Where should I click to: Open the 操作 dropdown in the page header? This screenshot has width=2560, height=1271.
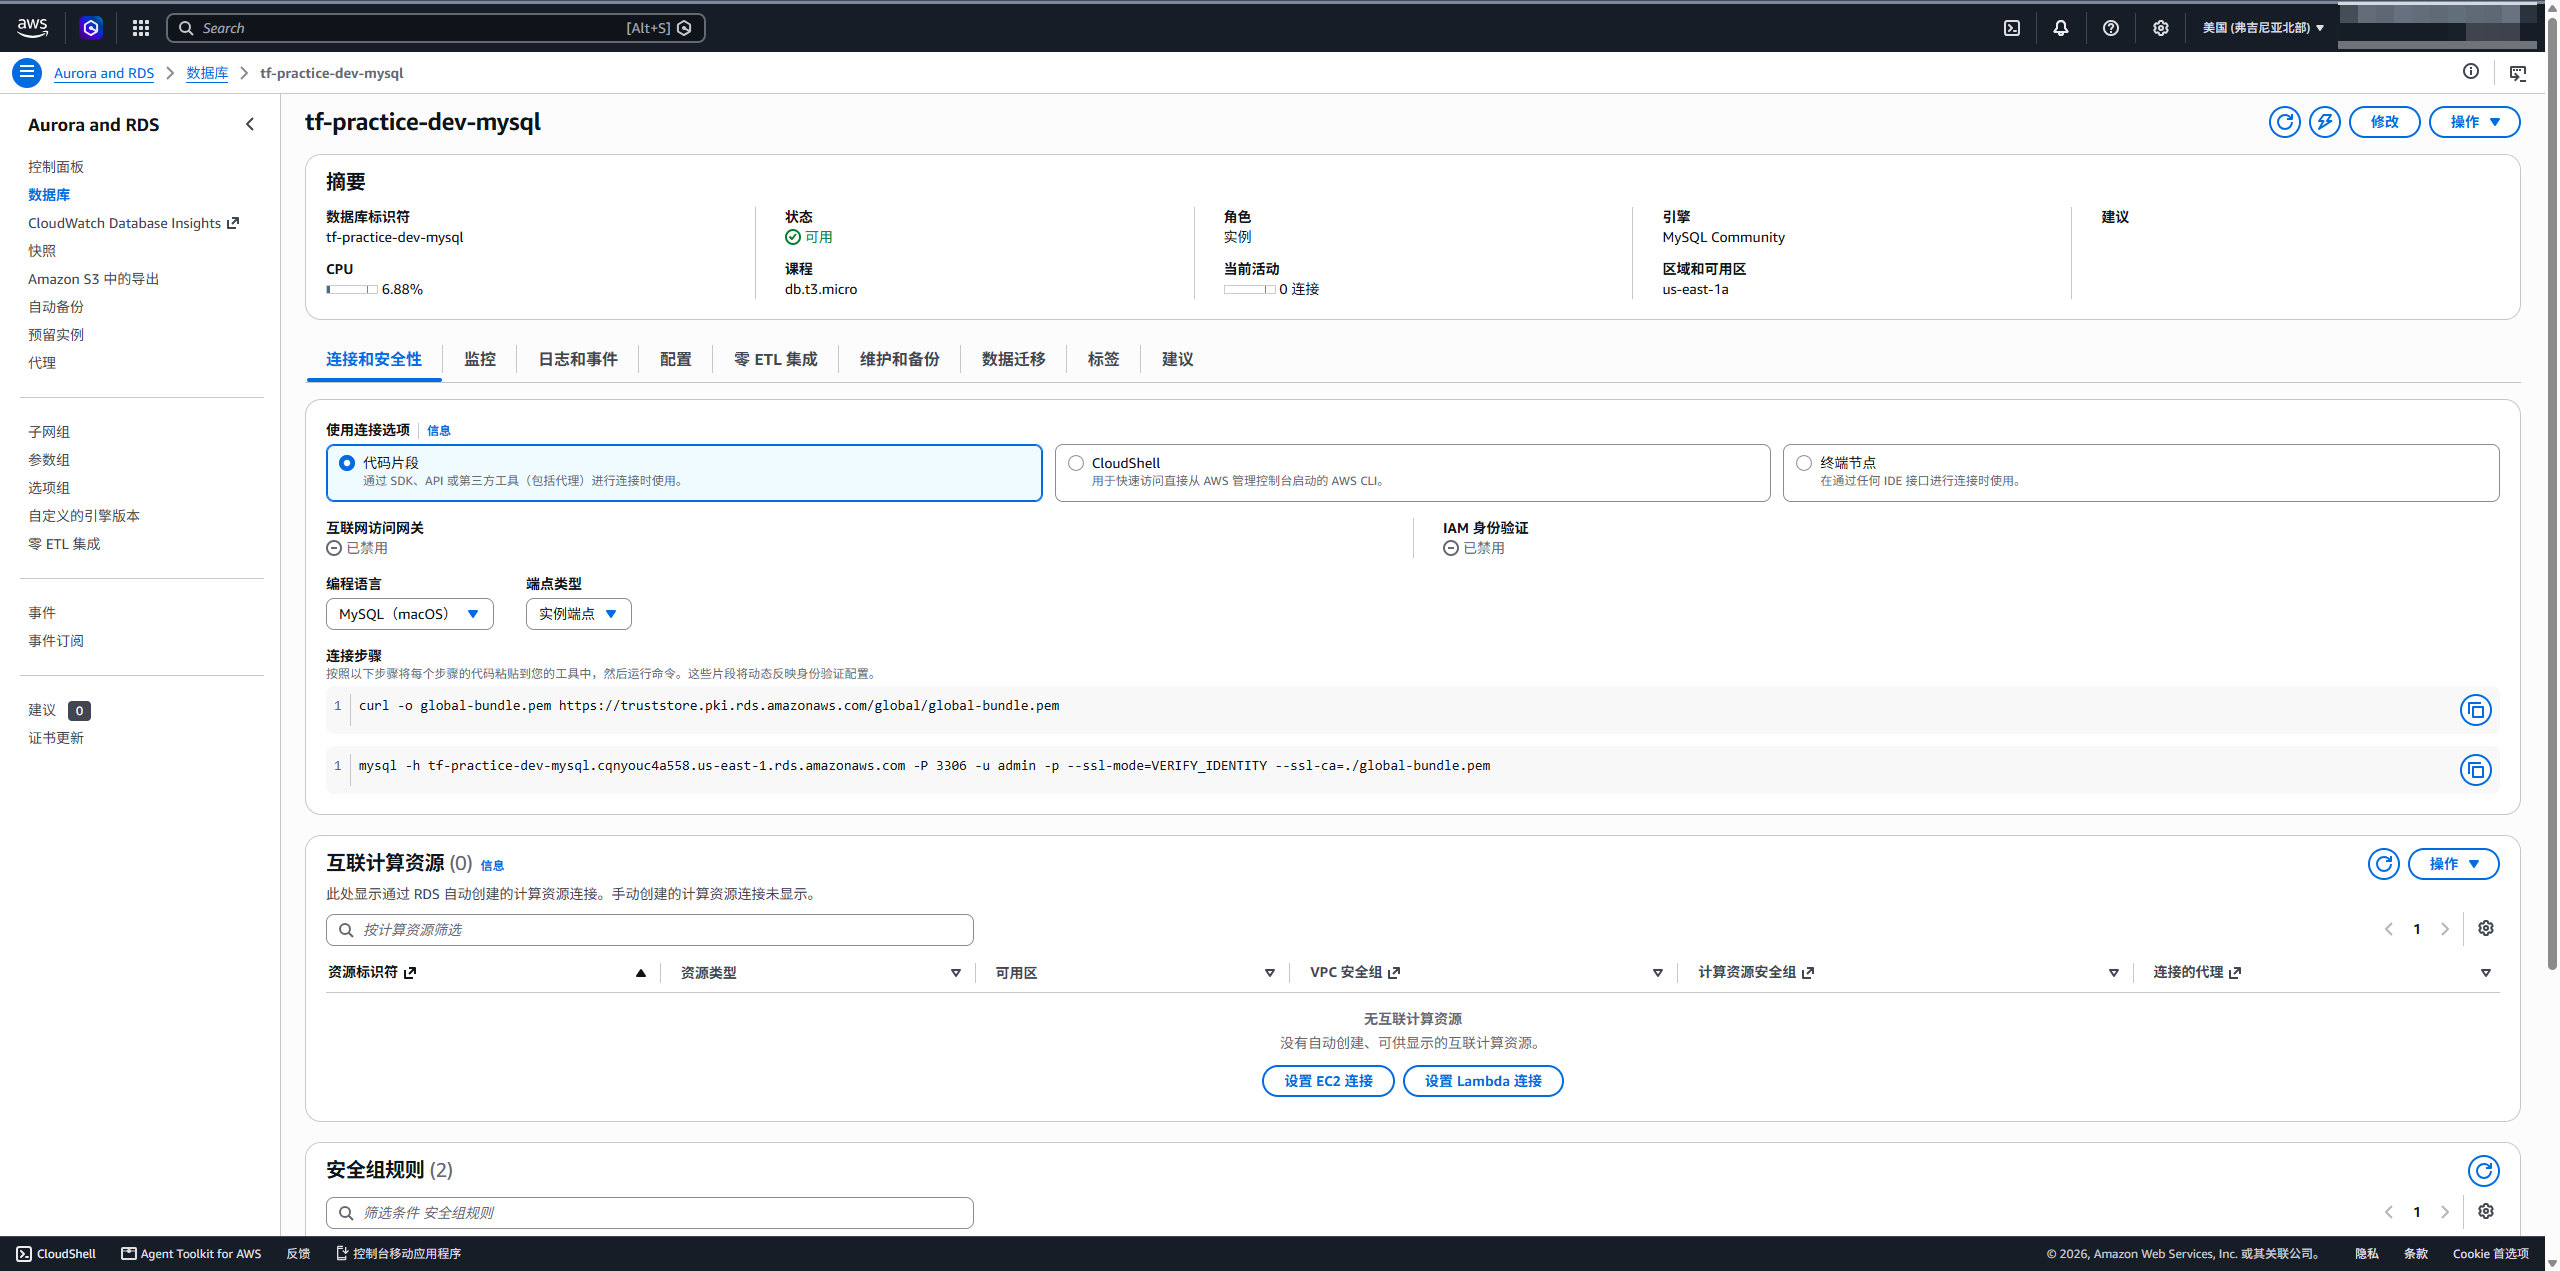tap(2475, 122)
